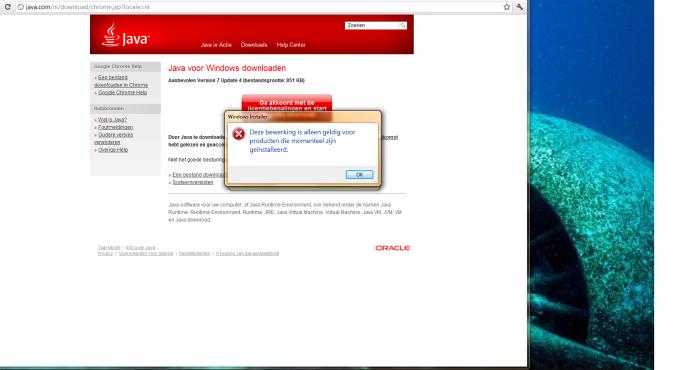Screen dimensions: 700x370
Task: Open 'Een bestand downloaden in Chrome' sidebar link
Action: pyautogui.click(x=121, y=81)
